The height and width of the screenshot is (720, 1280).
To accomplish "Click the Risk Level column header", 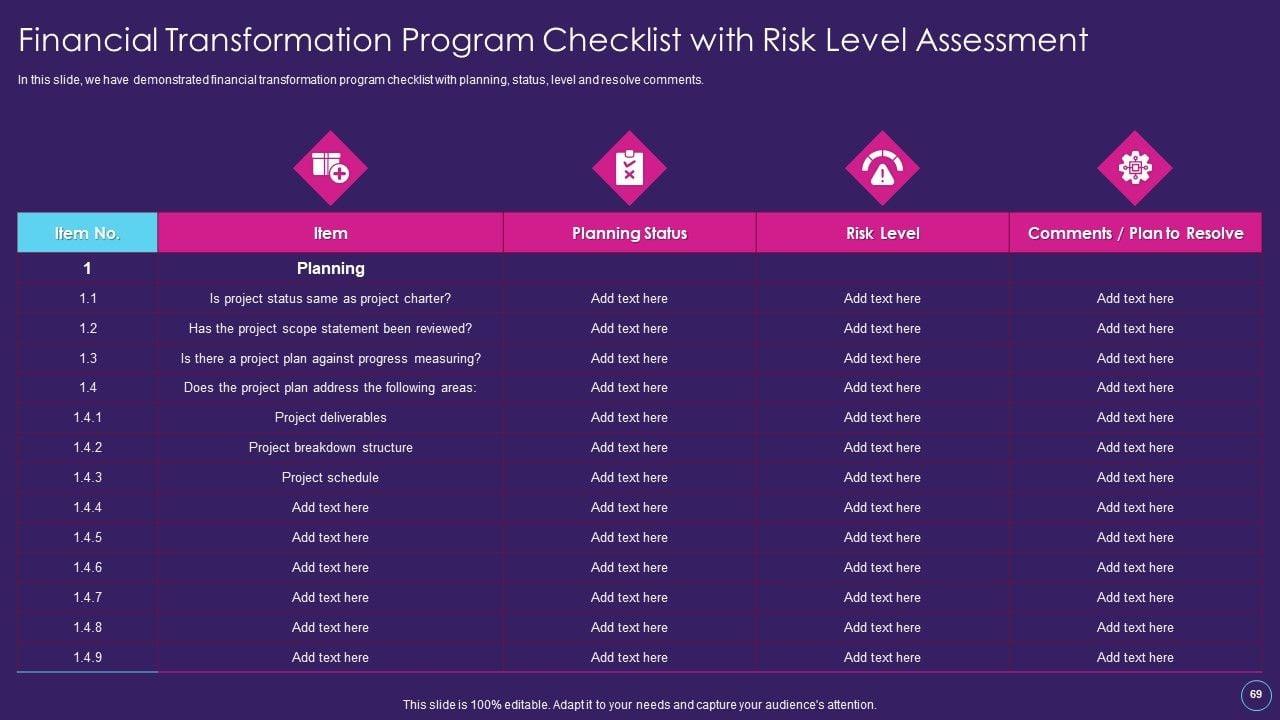I will (882, 233).
